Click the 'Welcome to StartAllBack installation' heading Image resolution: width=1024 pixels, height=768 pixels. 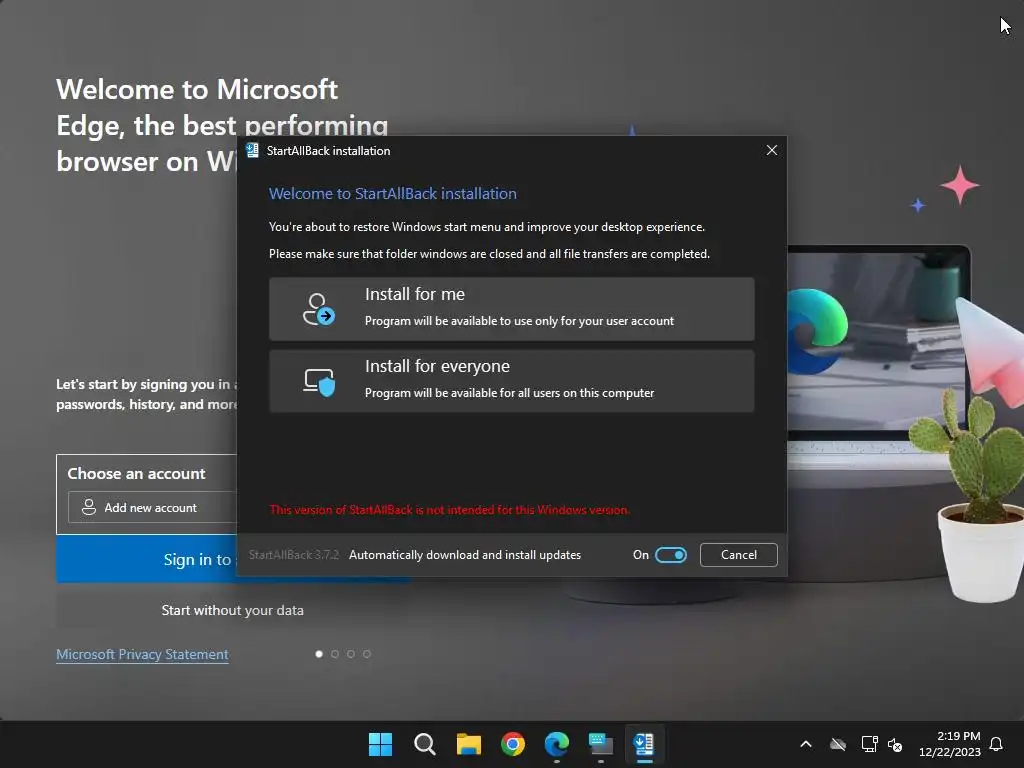tap(392, 193)
